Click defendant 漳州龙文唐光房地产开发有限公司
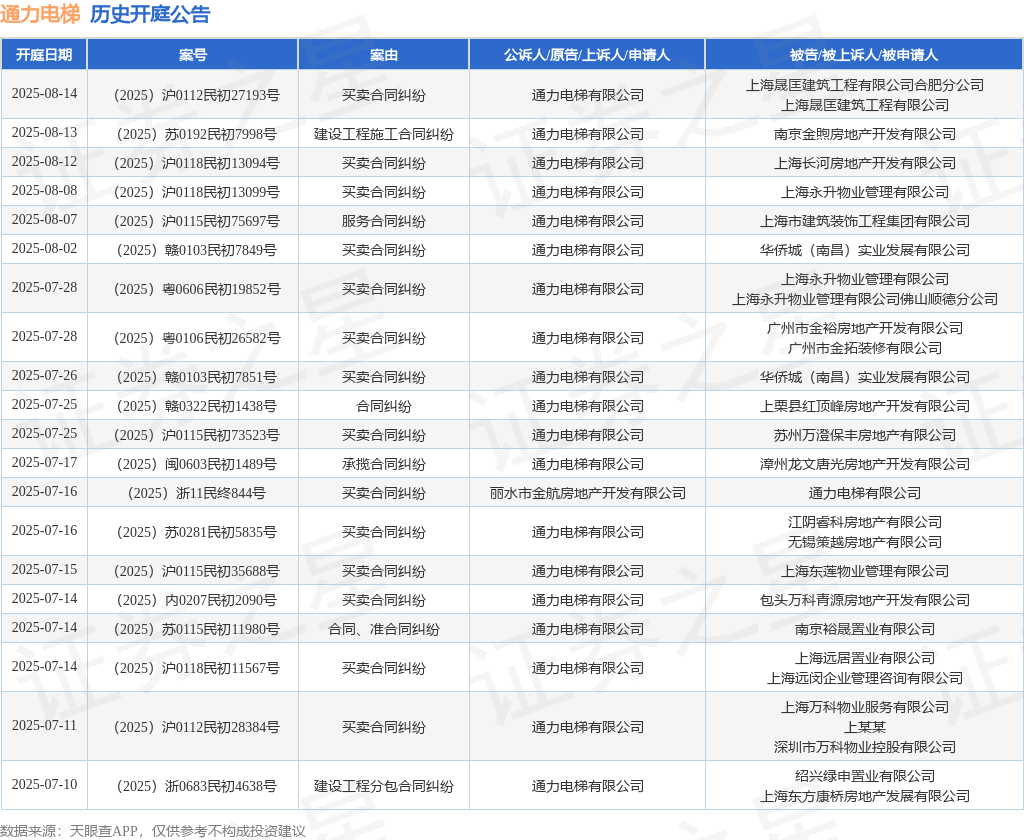This screenshot has width=1024, height=840. (x=865, y=464)
